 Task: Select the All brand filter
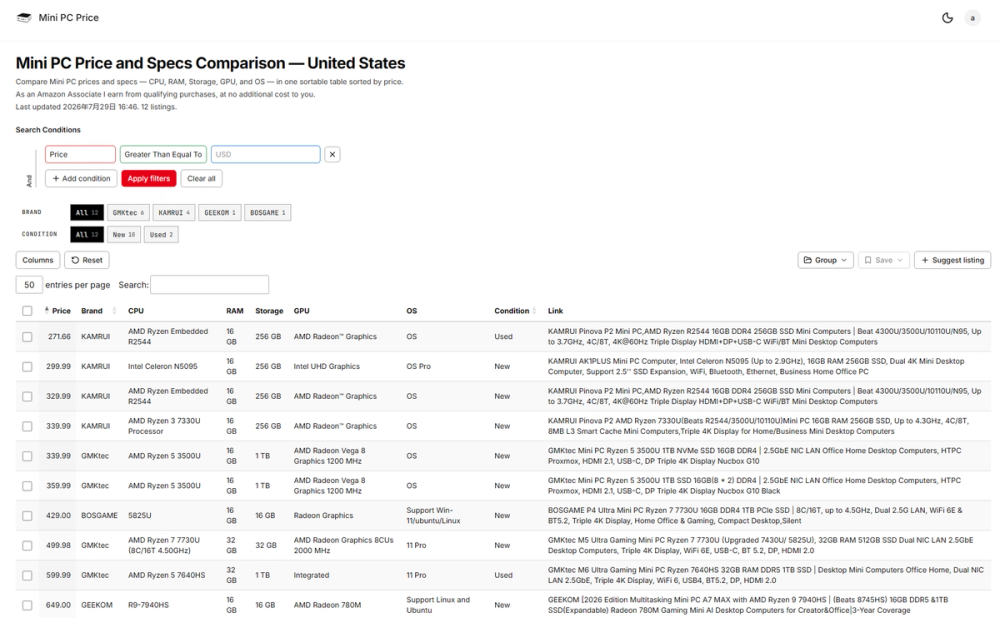click(x=87, y=212)
